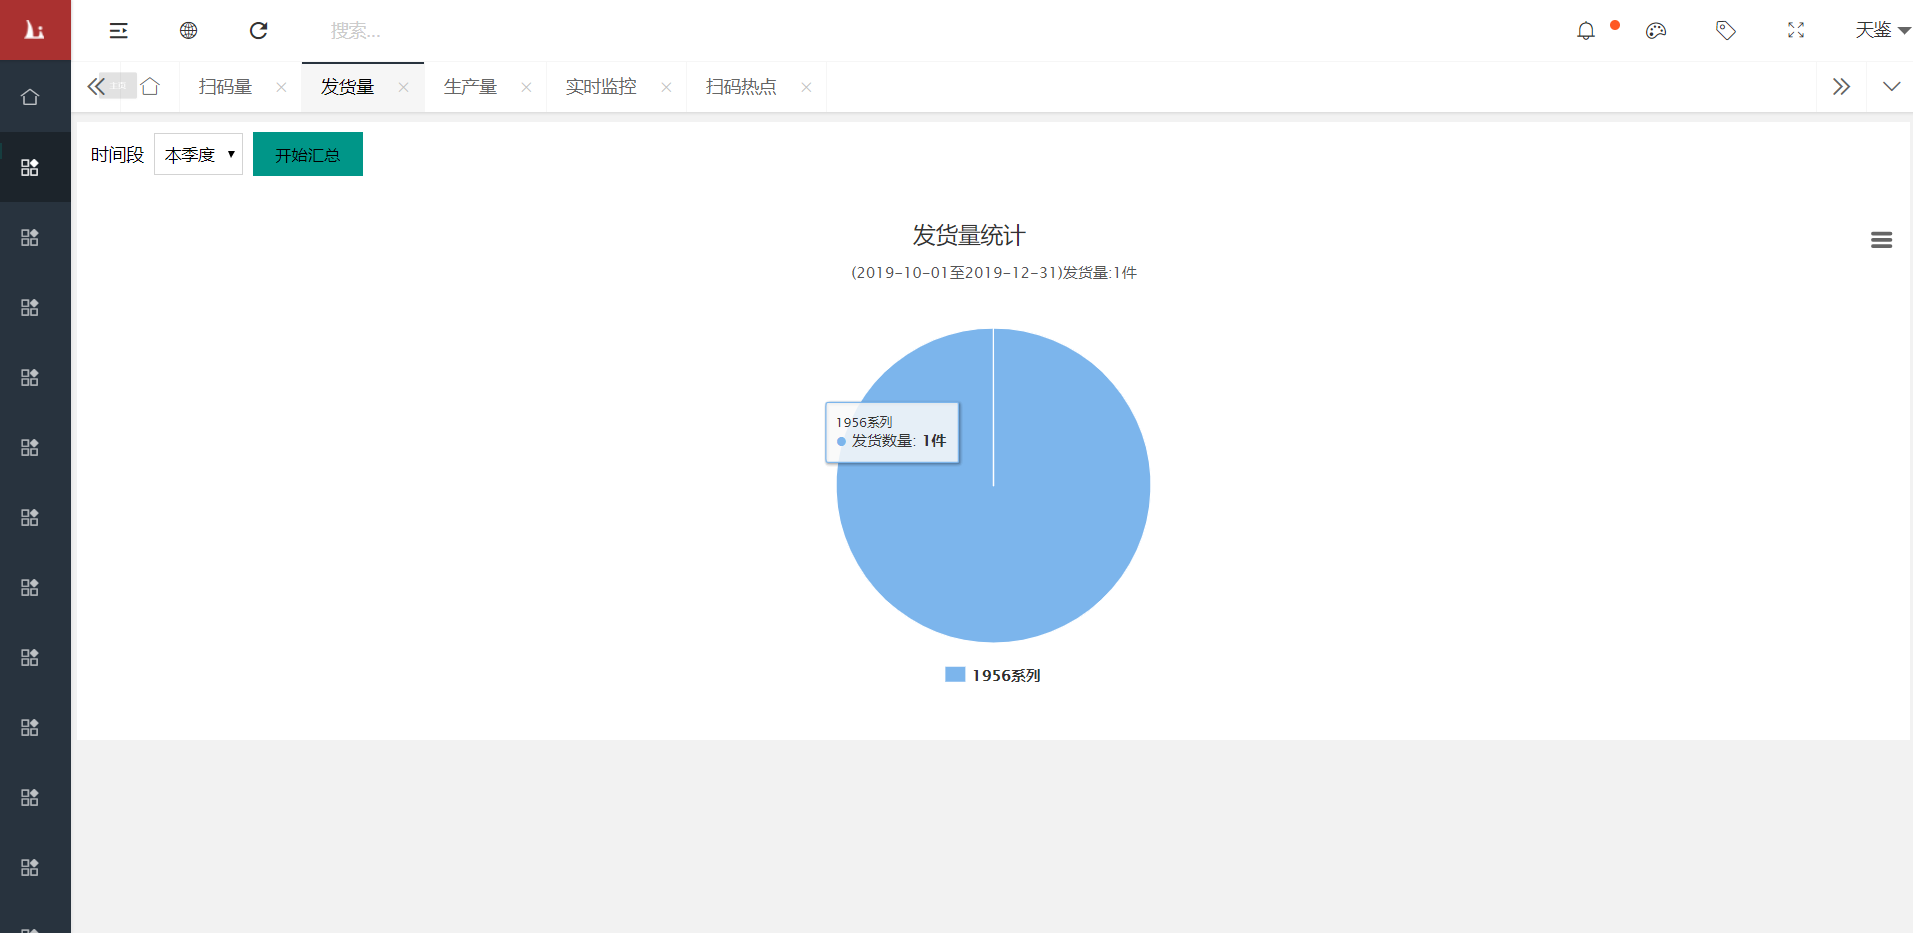Image resolution: width=1913 pixels, height=933 pixels.
Task: Click the globe icon in the top bar
Action: 188,31
